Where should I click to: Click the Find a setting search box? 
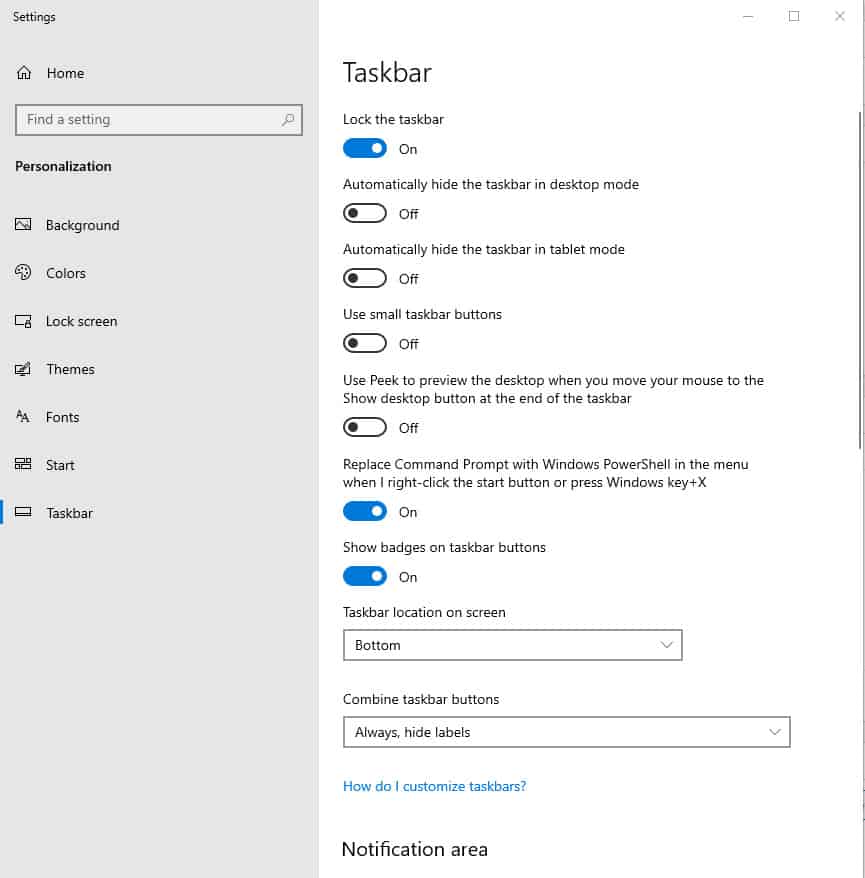[x=159, y=119]
